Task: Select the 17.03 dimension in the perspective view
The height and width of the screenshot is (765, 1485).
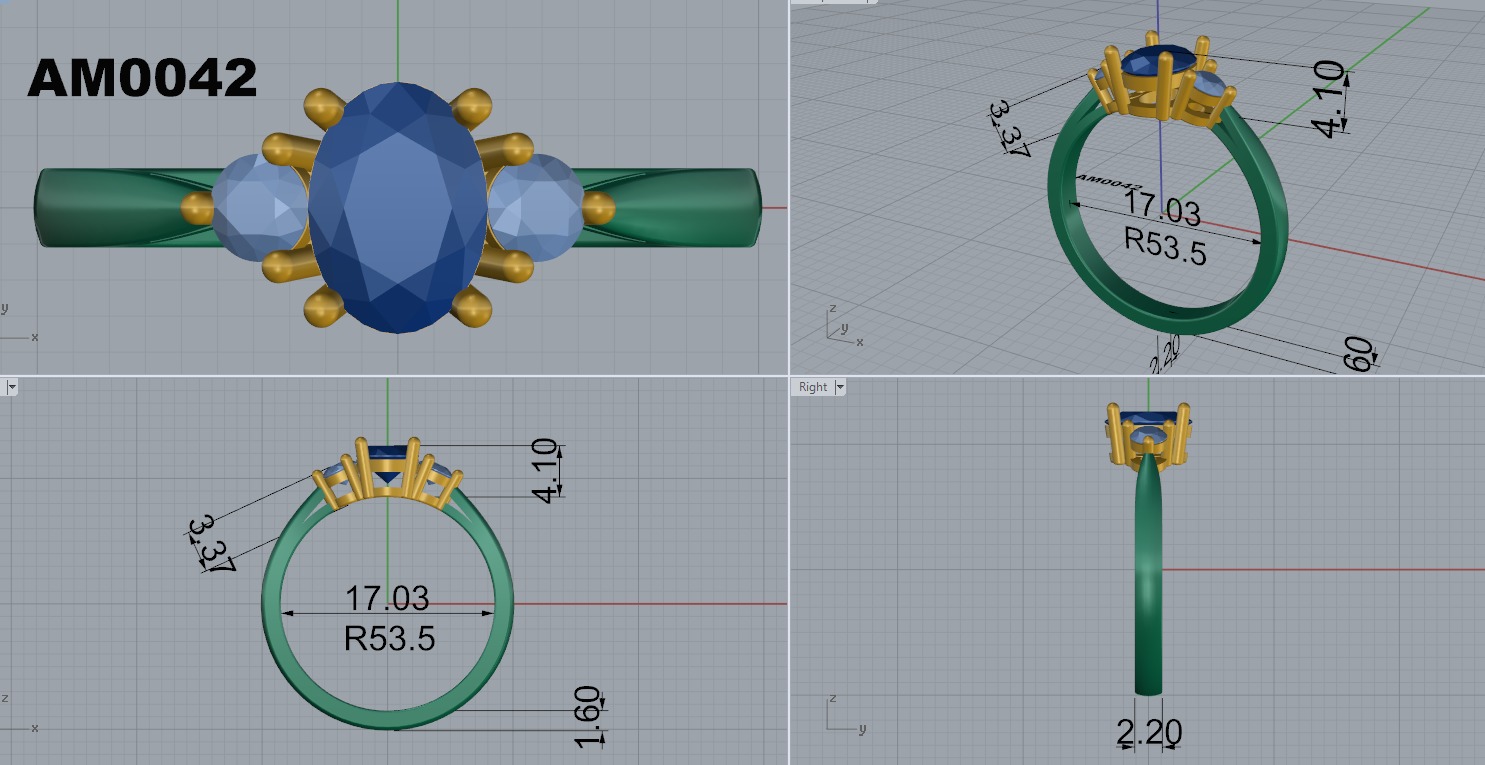Action: pyautogui.click(x=1161, y=207)
